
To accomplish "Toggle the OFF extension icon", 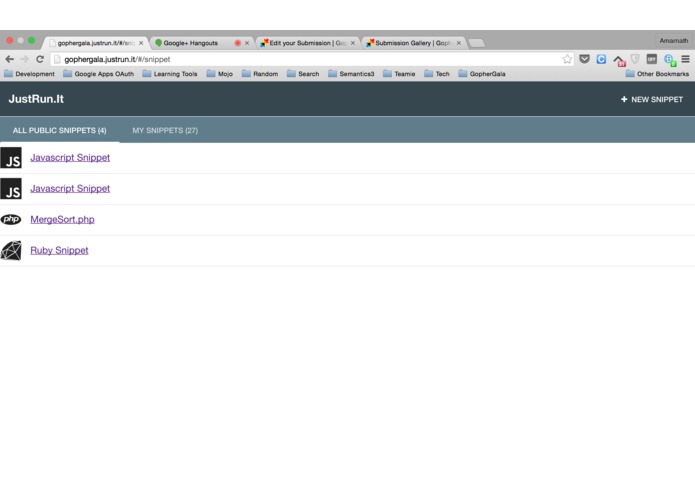I will point(652,59).
